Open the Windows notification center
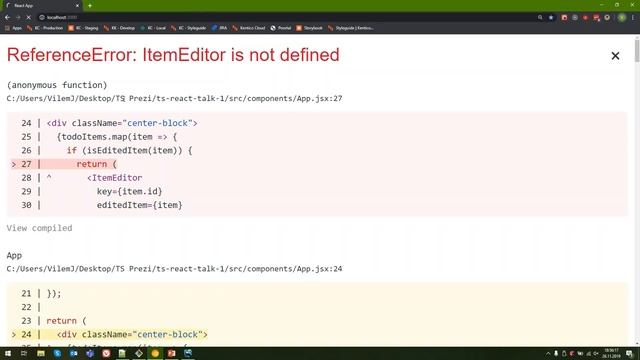Image resolution: width=640 pixels, height=360 pixels. tap(630, 353)
